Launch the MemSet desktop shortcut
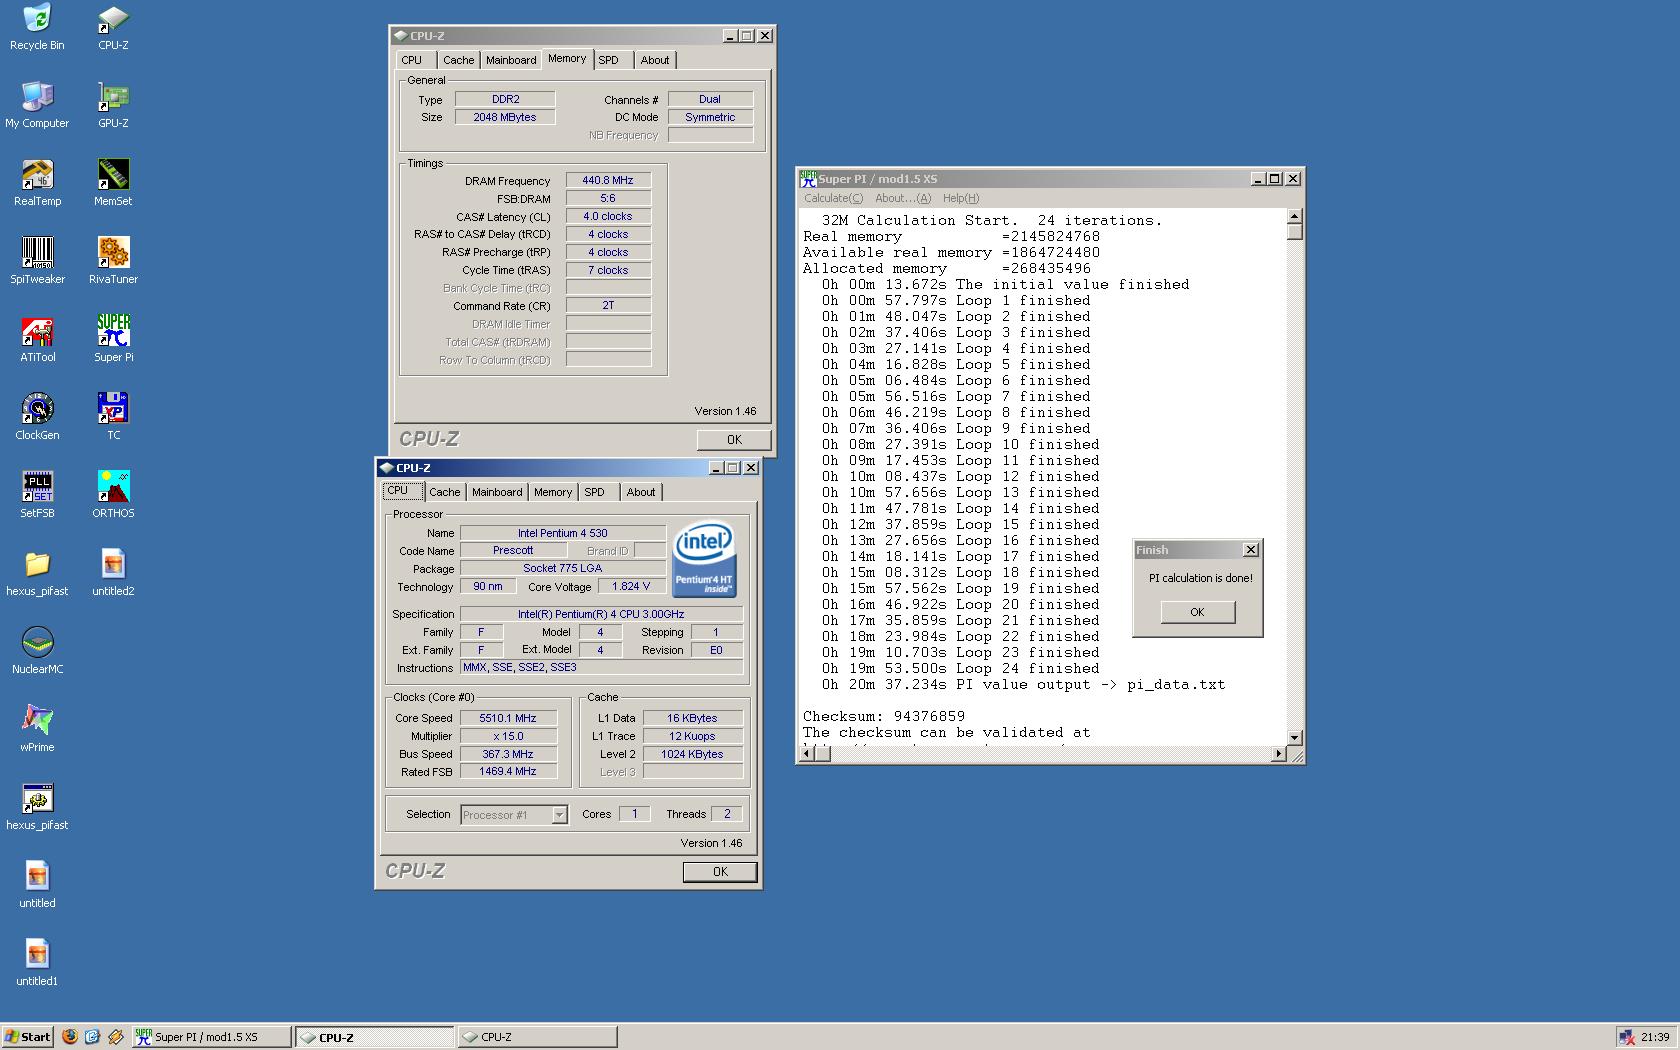The height and width of the screenshot is (1050, 1680). (113, 183)
